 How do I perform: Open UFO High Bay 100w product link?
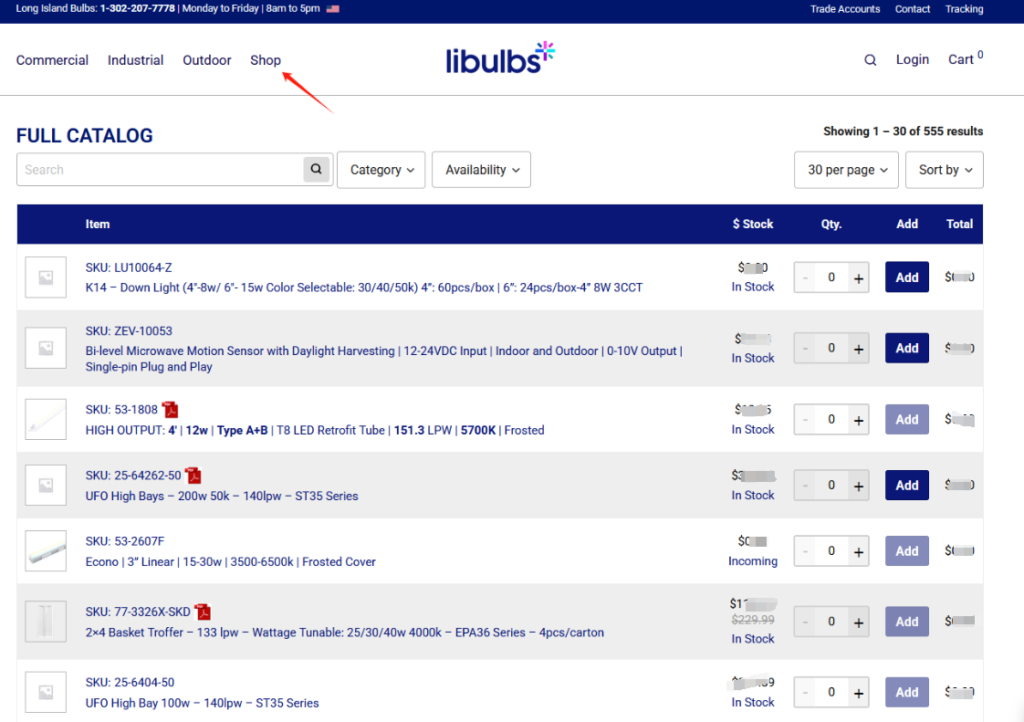(202, 703)
